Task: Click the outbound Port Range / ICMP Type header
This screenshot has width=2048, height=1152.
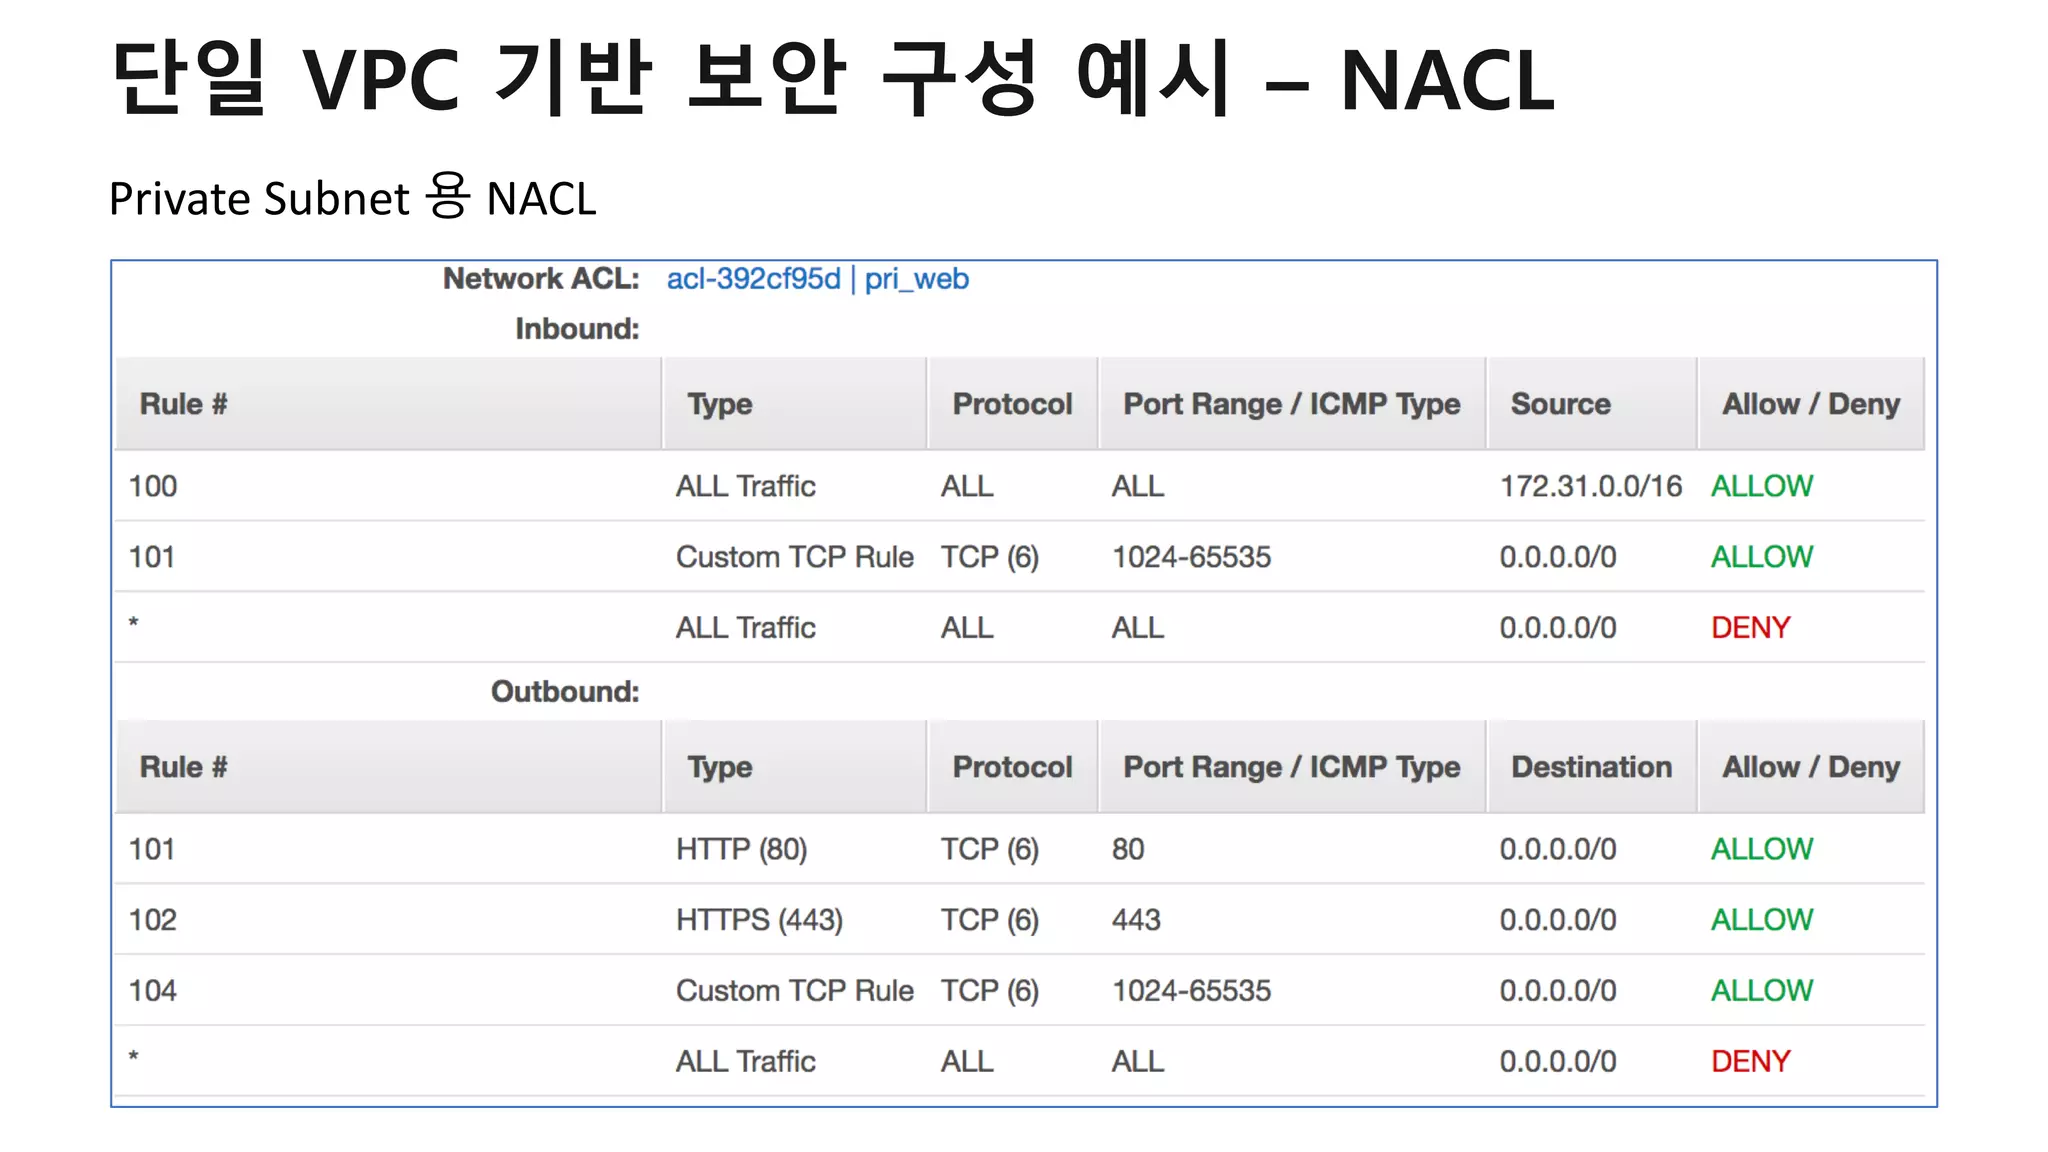Action: [1292, 767]
